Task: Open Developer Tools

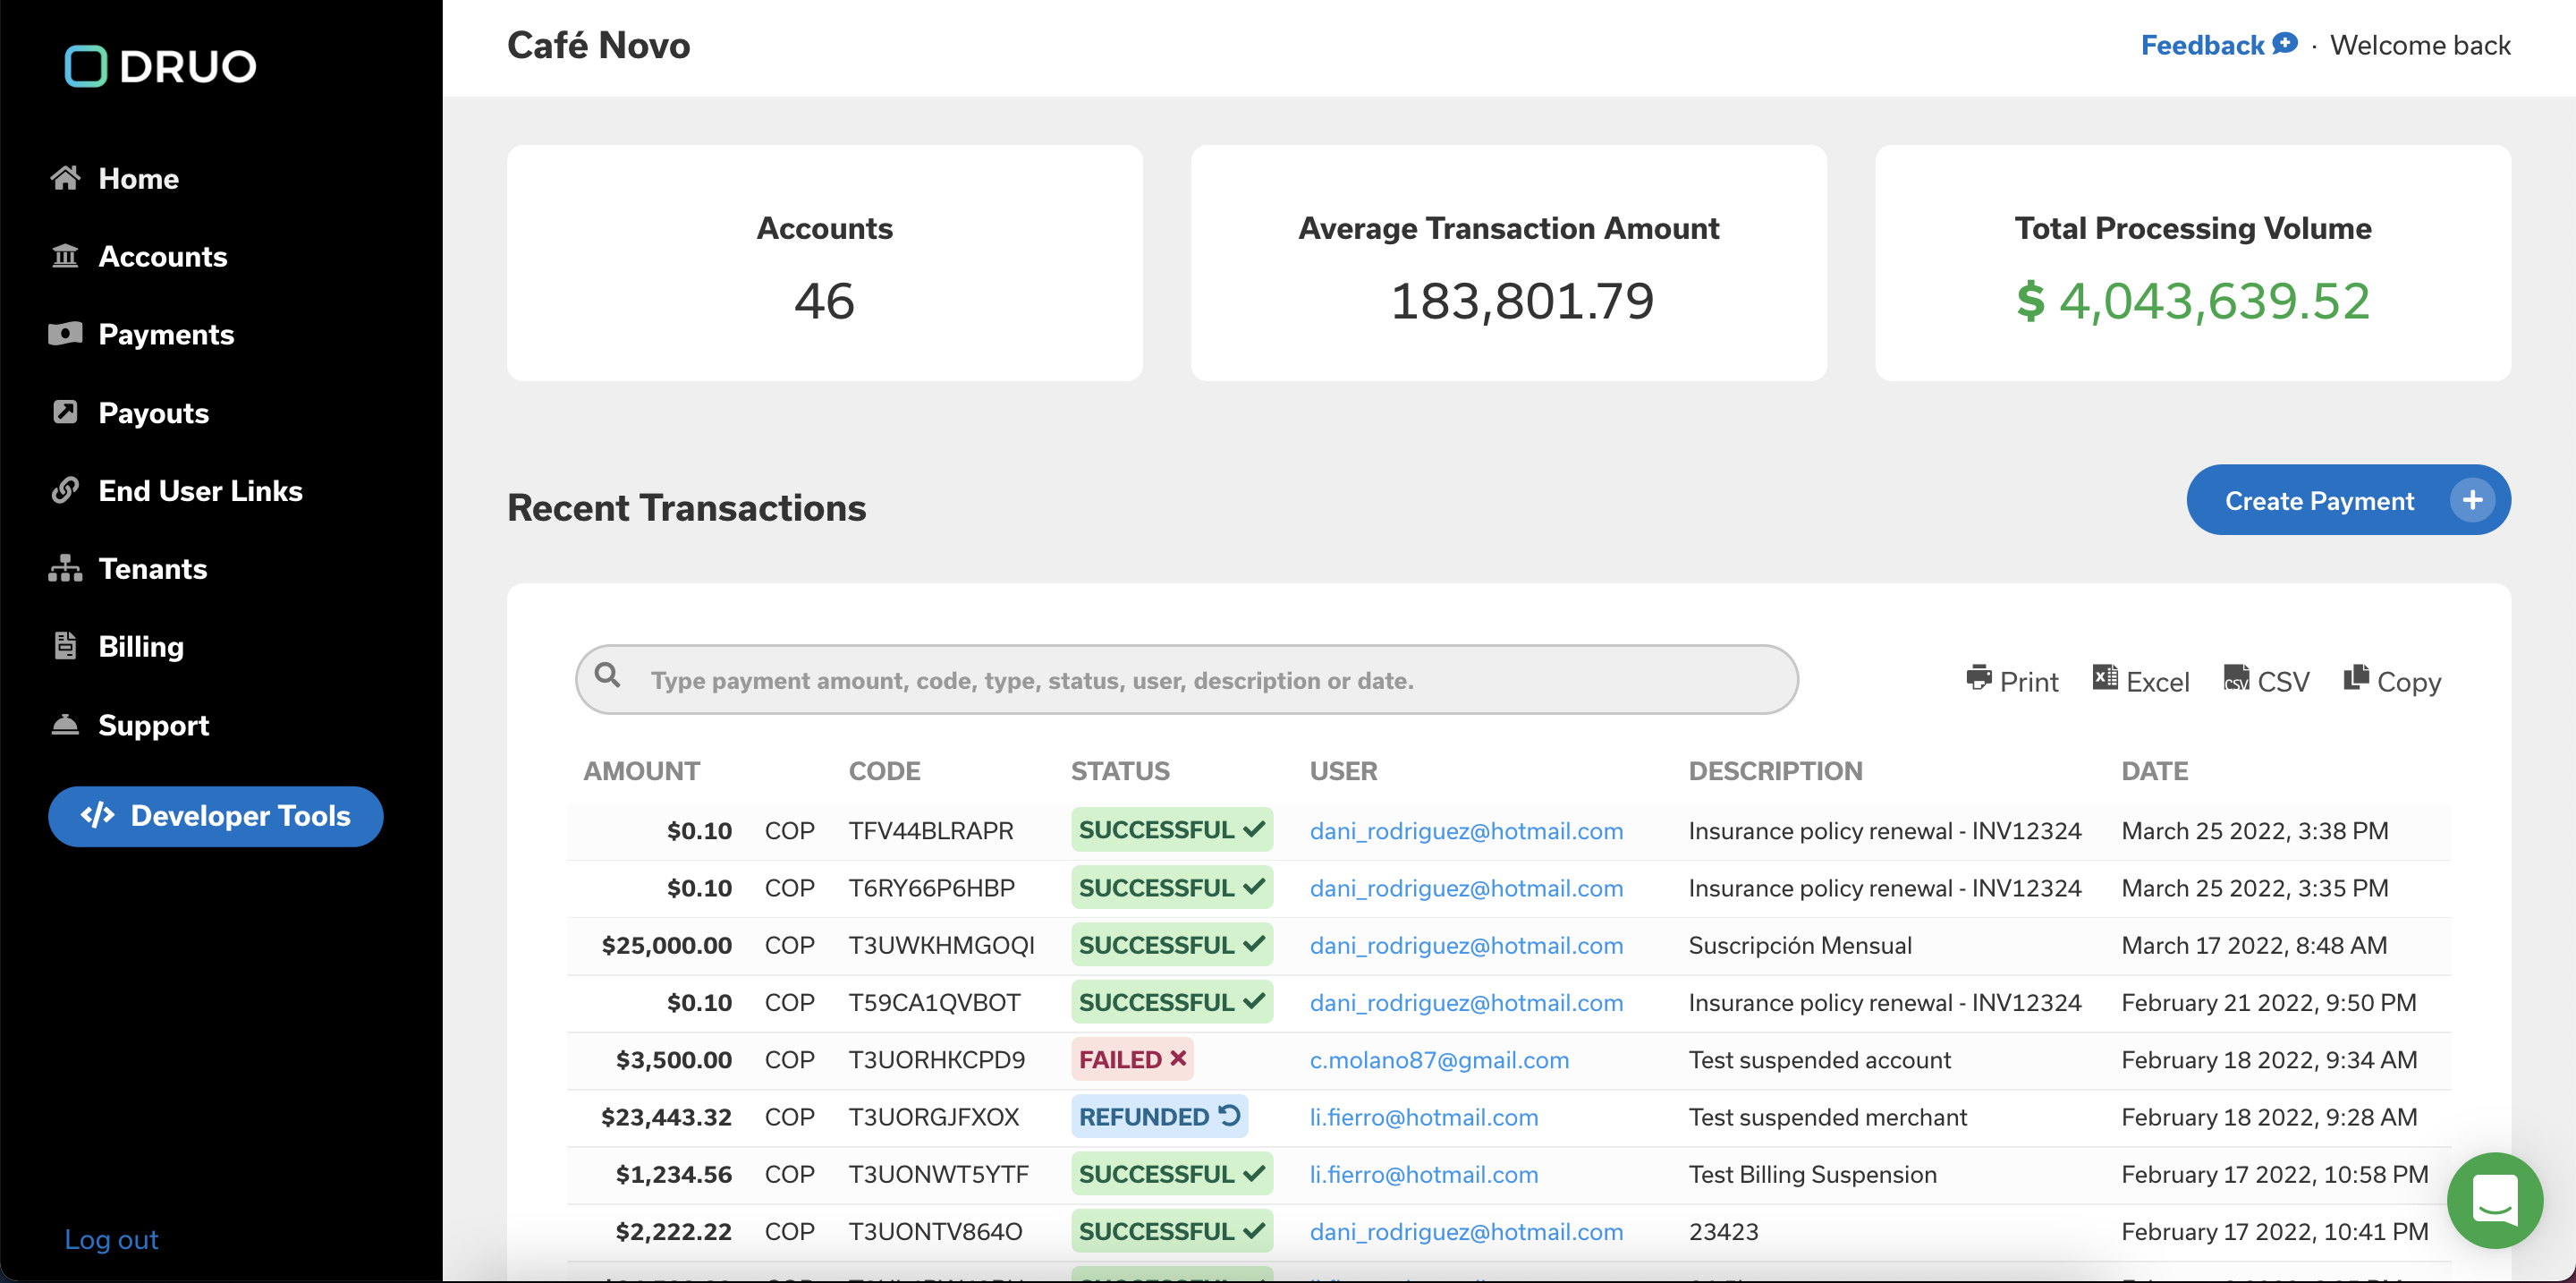Action: [215, 816]
